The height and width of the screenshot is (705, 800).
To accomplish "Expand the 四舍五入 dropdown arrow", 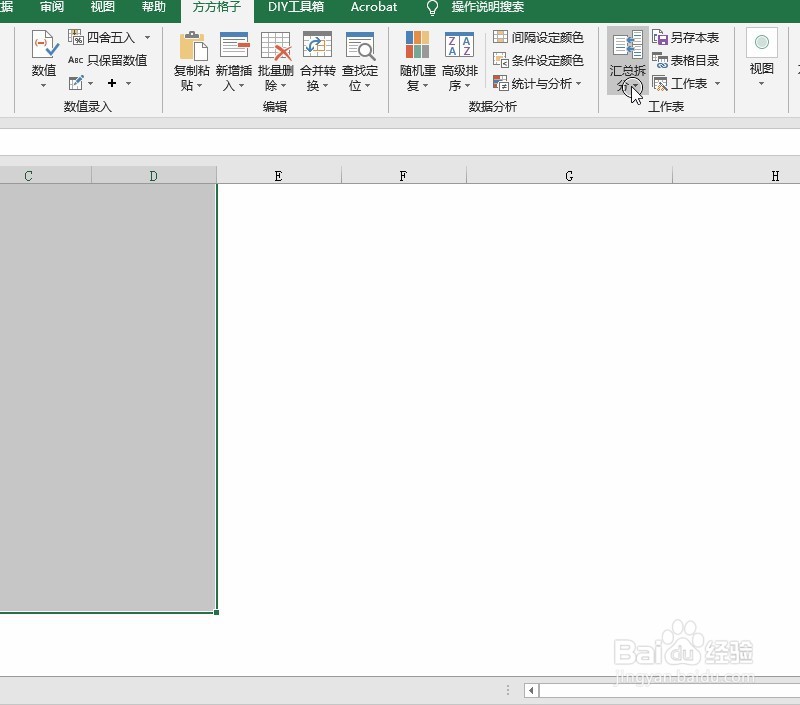I will [x=147, y=37].
